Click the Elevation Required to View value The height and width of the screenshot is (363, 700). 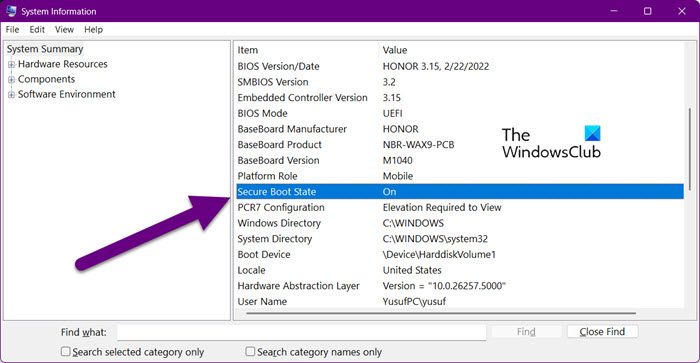(x=442, y=208)
